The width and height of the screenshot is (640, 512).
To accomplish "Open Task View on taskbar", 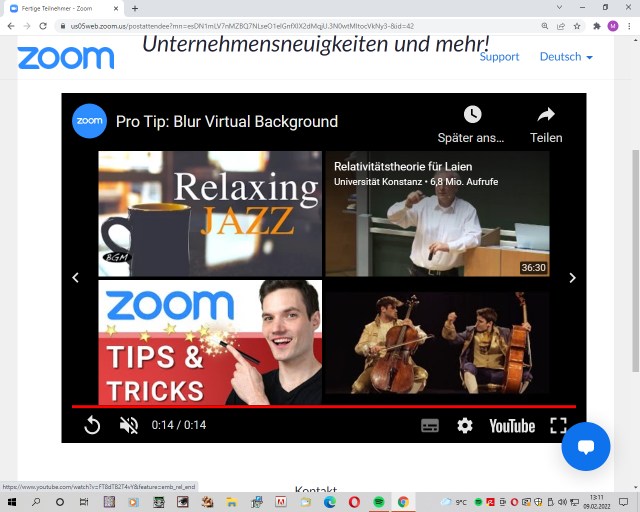I will [x=84, y=502].
